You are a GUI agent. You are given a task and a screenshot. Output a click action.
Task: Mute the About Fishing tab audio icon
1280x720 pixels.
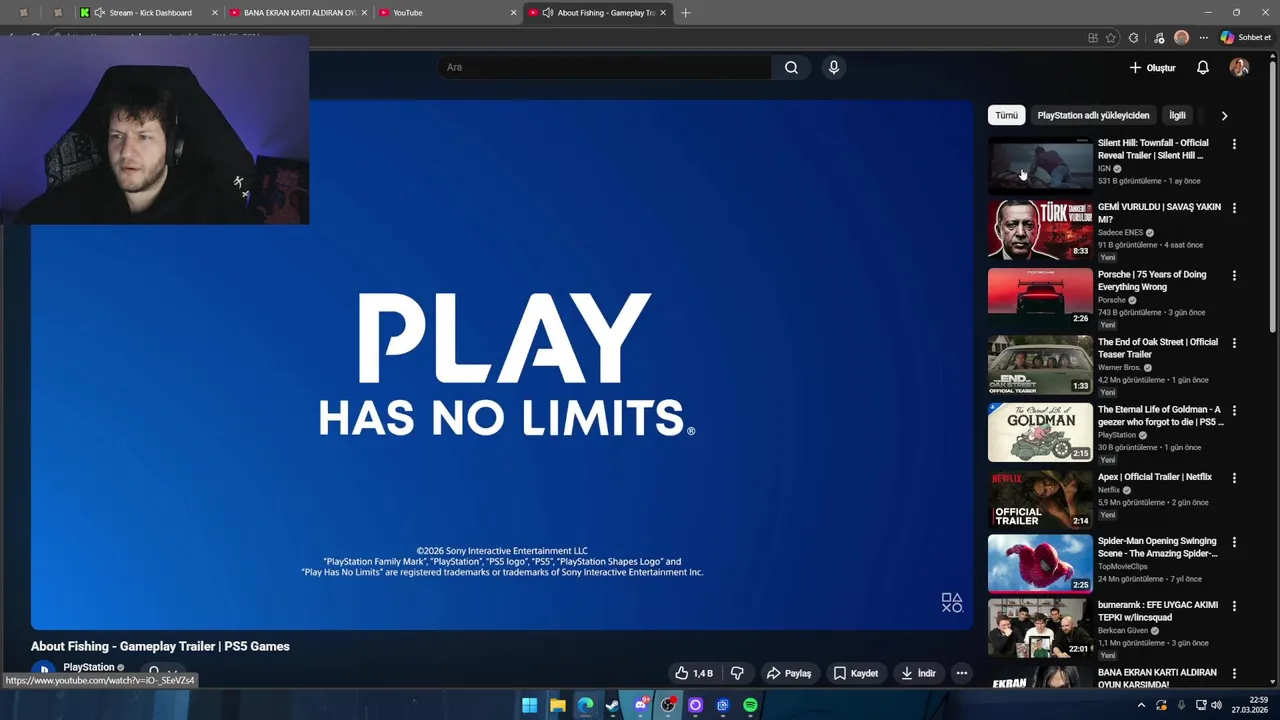(547, 13)
